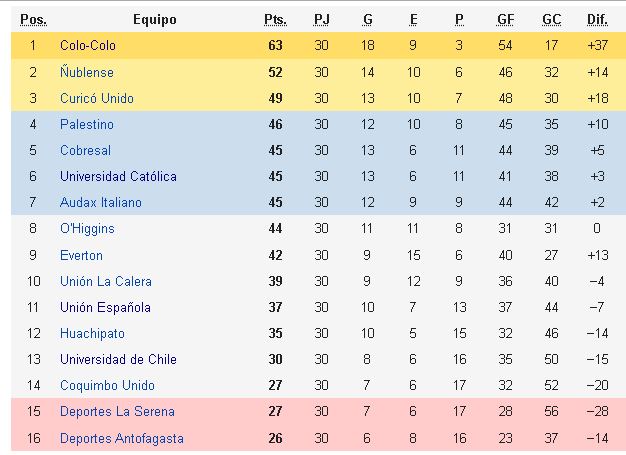Open the Cobresal team page
The height and width of the screenshot is (455, 626).
tap(85, 150)
